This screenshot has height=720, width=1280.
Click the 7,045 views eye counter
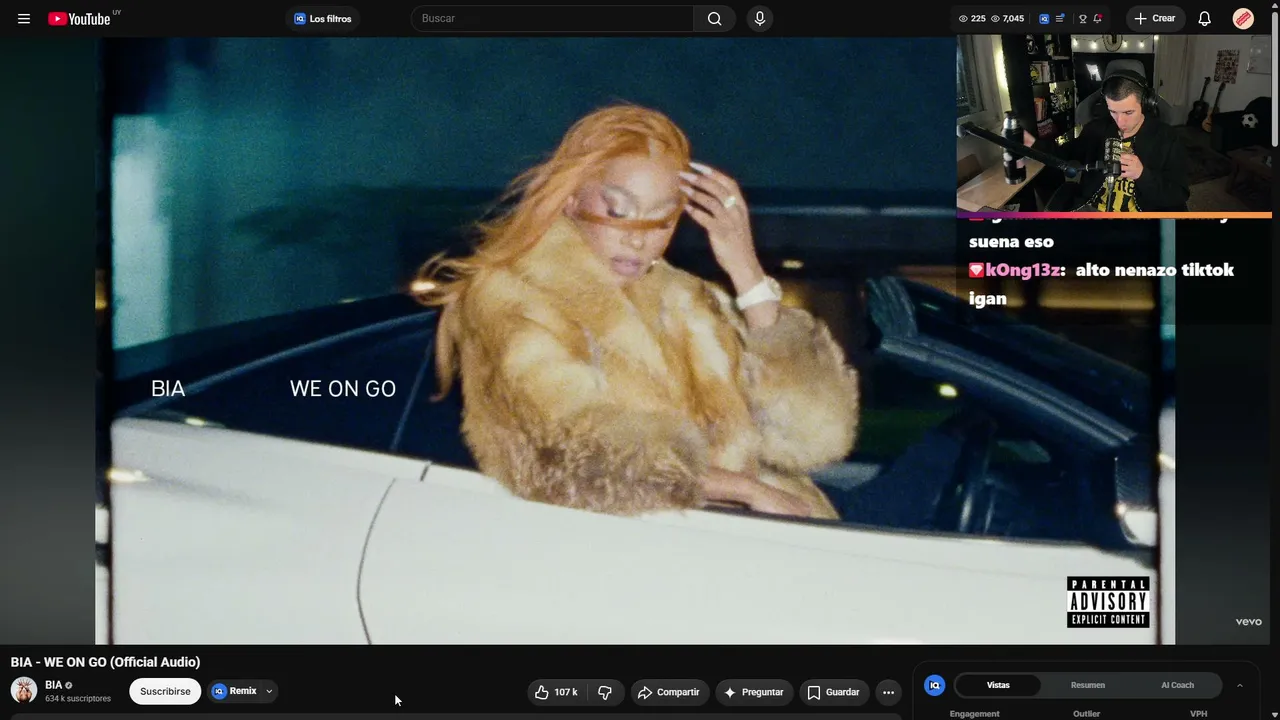(1008, 19)
